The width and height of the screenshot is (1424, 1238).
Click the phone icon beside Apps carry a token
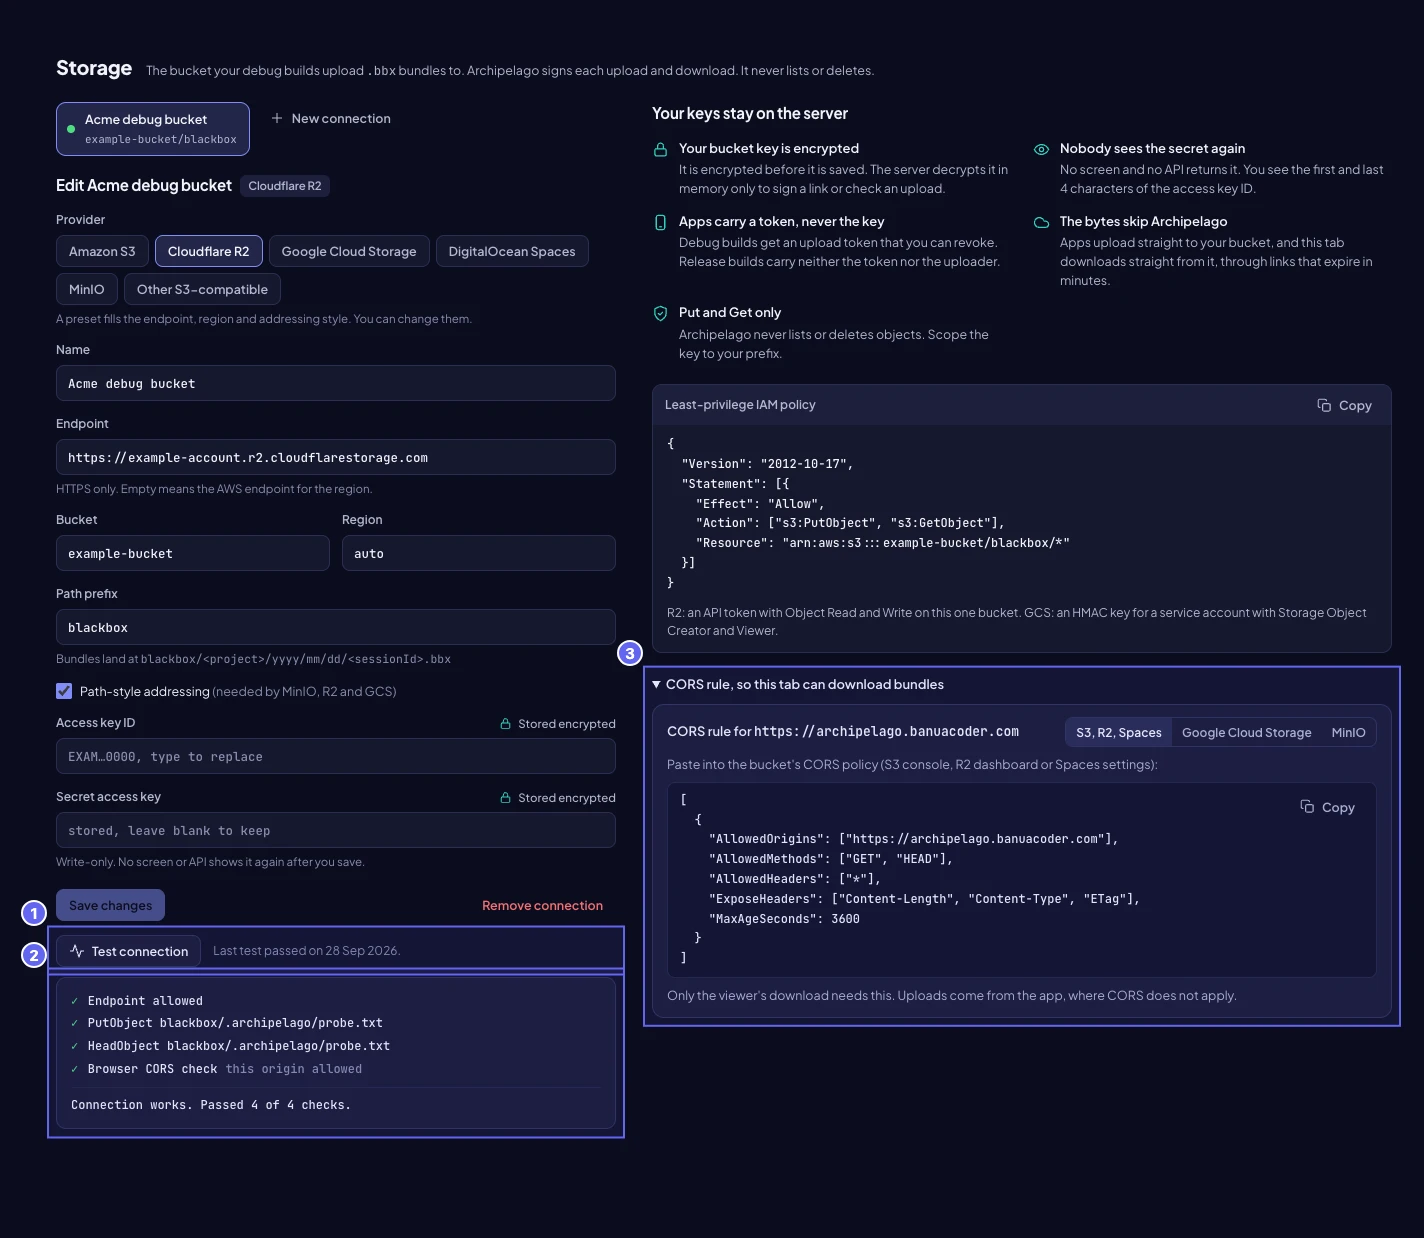660,222
